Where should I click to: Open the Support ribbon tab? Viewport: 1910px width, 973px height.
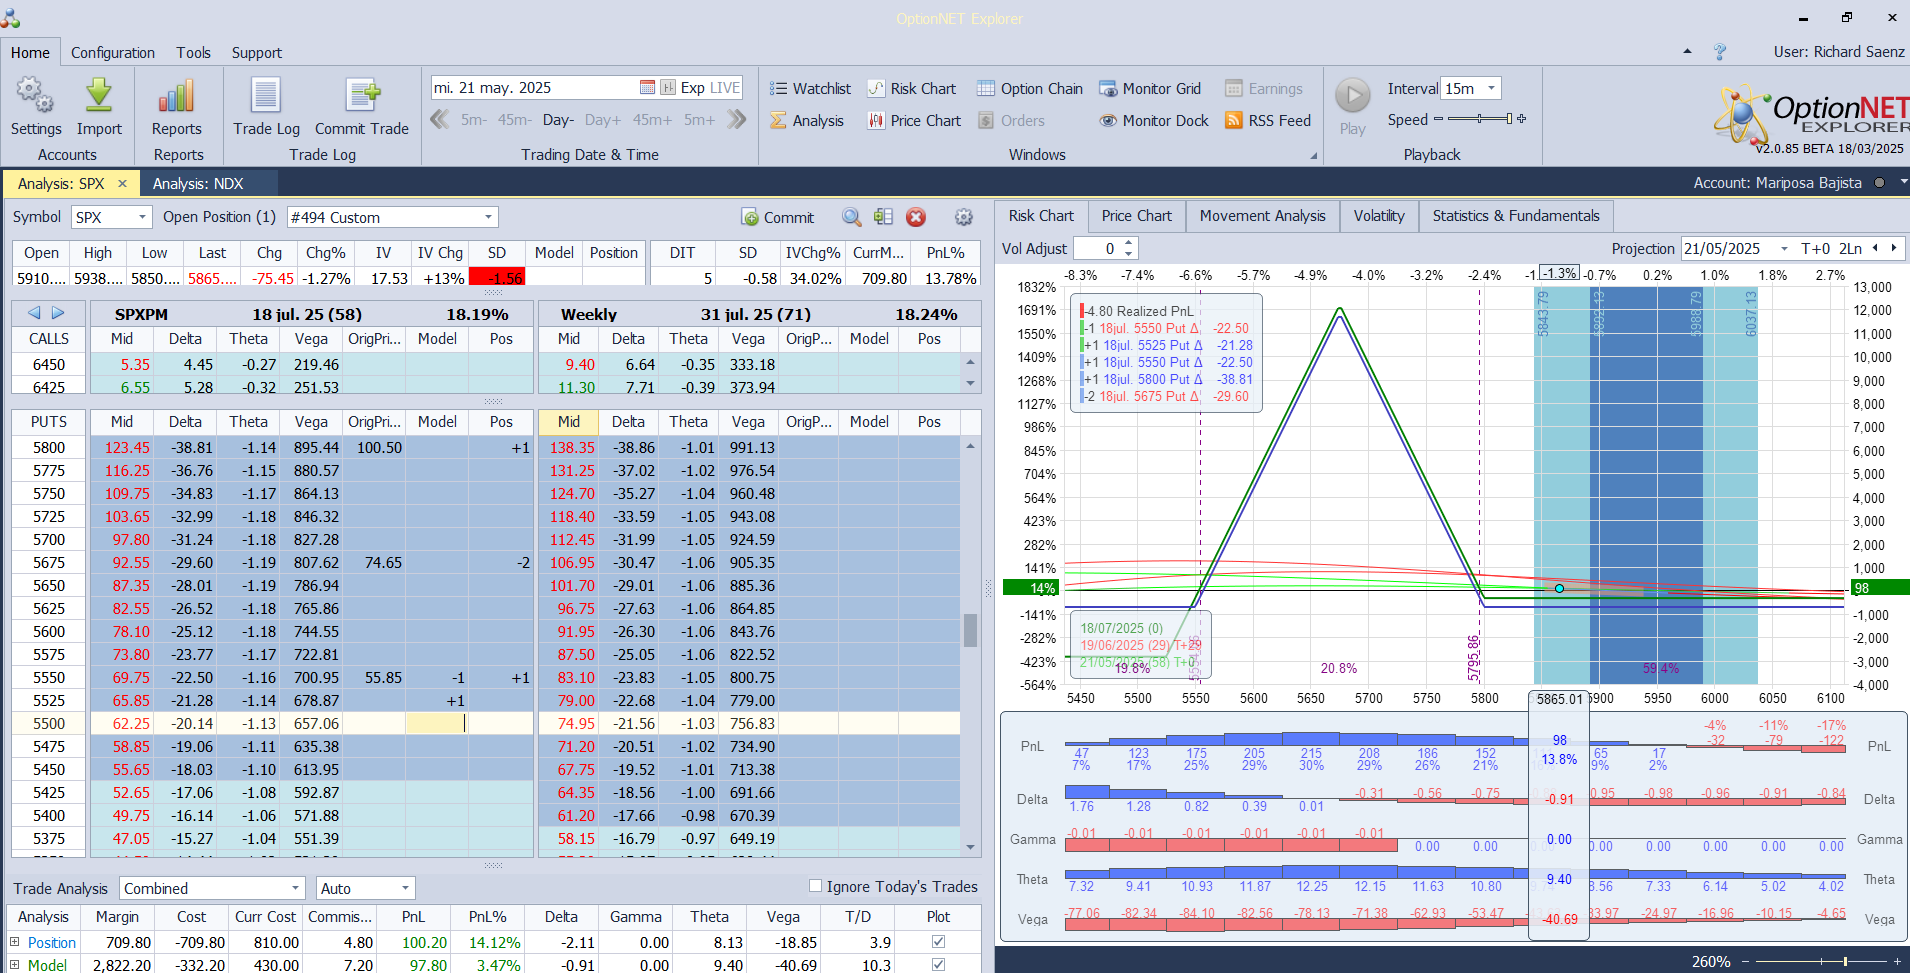pos(257,53)
